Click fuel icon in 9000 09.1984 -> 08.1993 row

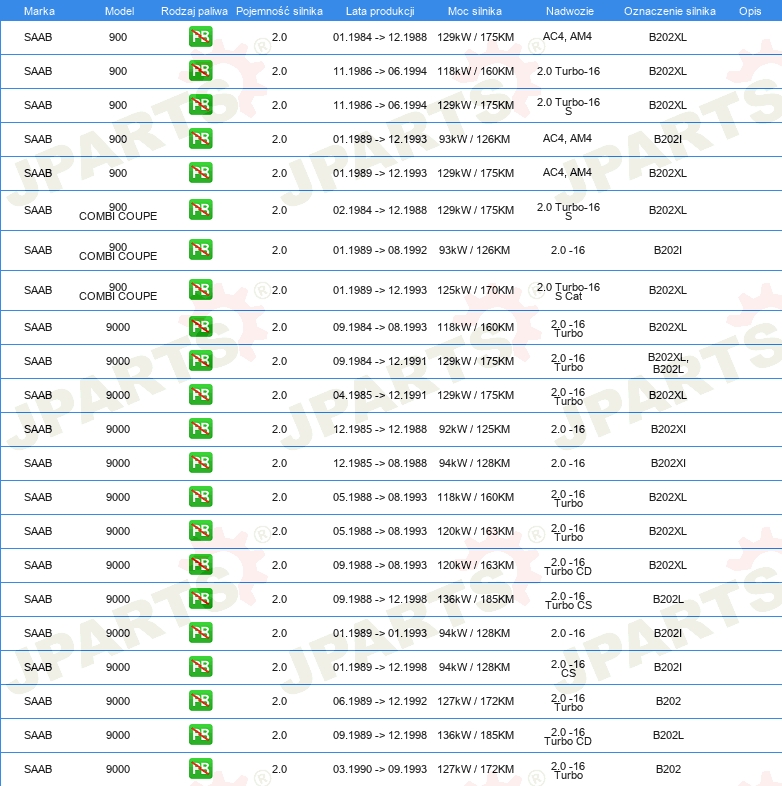[x=201, y=327]
